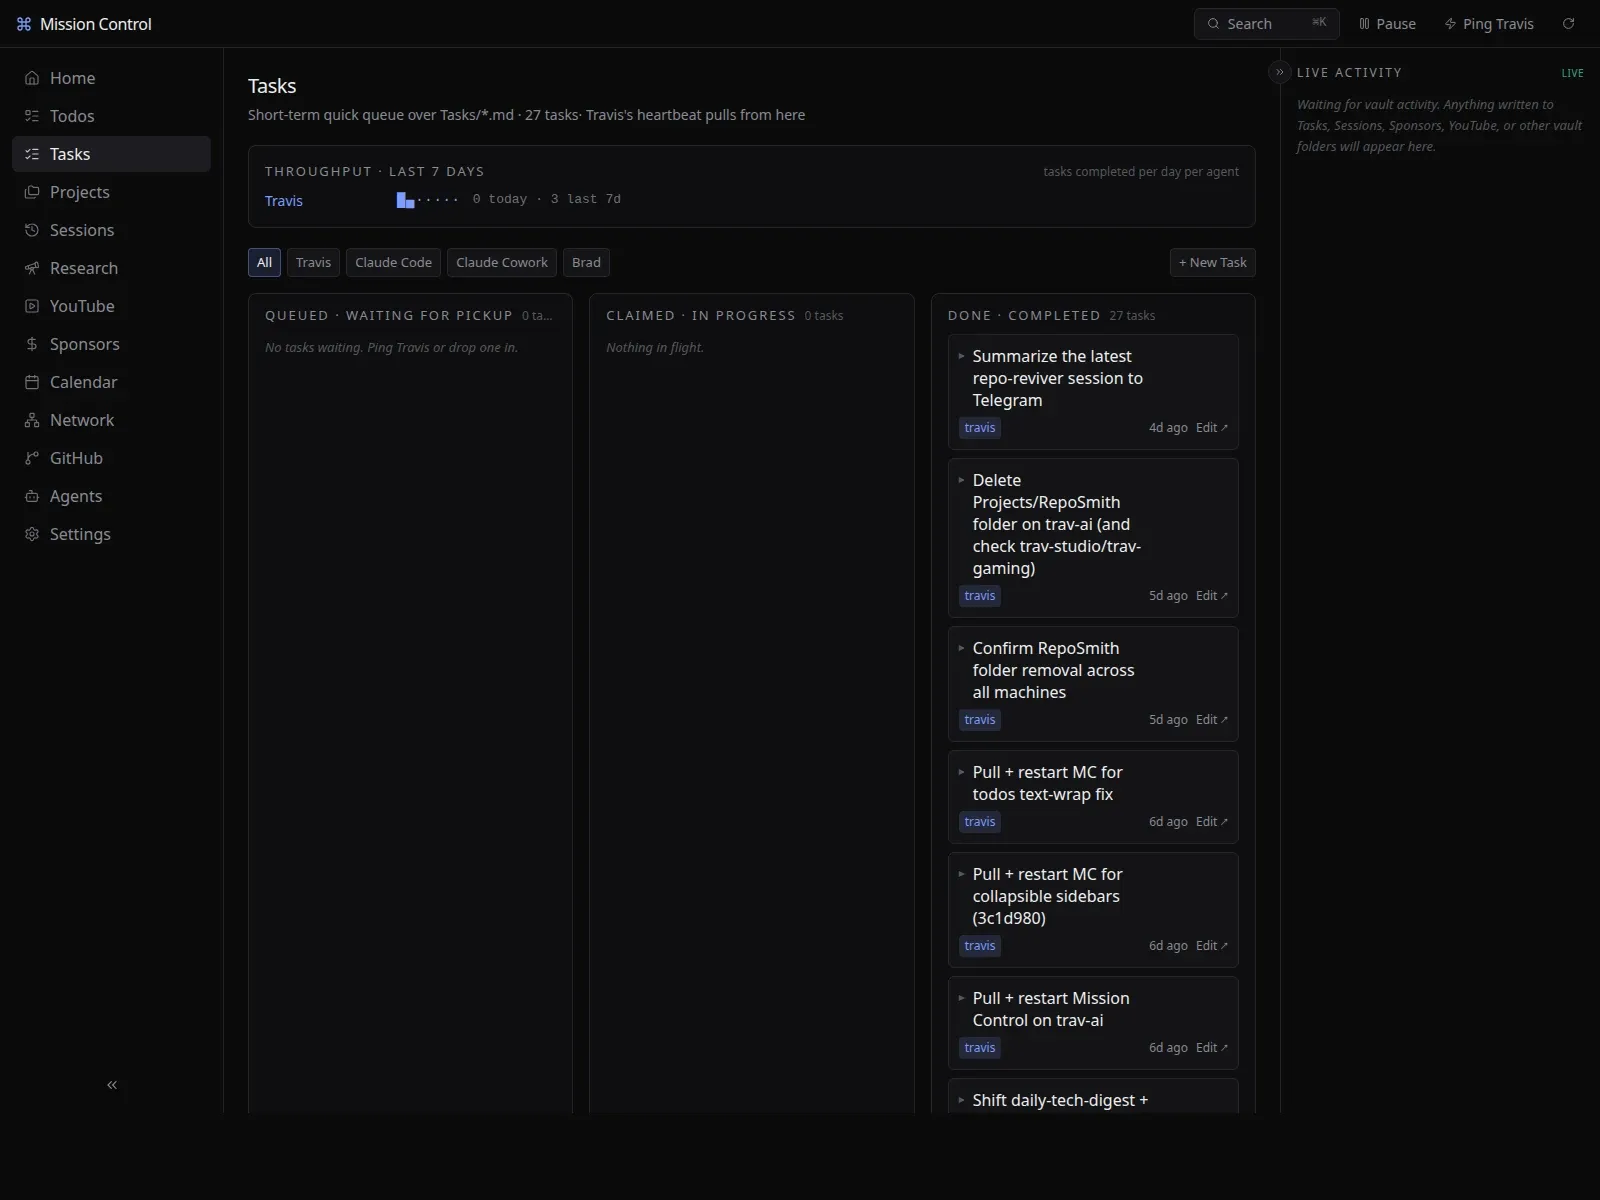Click travis tag on Summarize repo-reviver task
1600x1200 pixels.
click(x=980, y=428)
